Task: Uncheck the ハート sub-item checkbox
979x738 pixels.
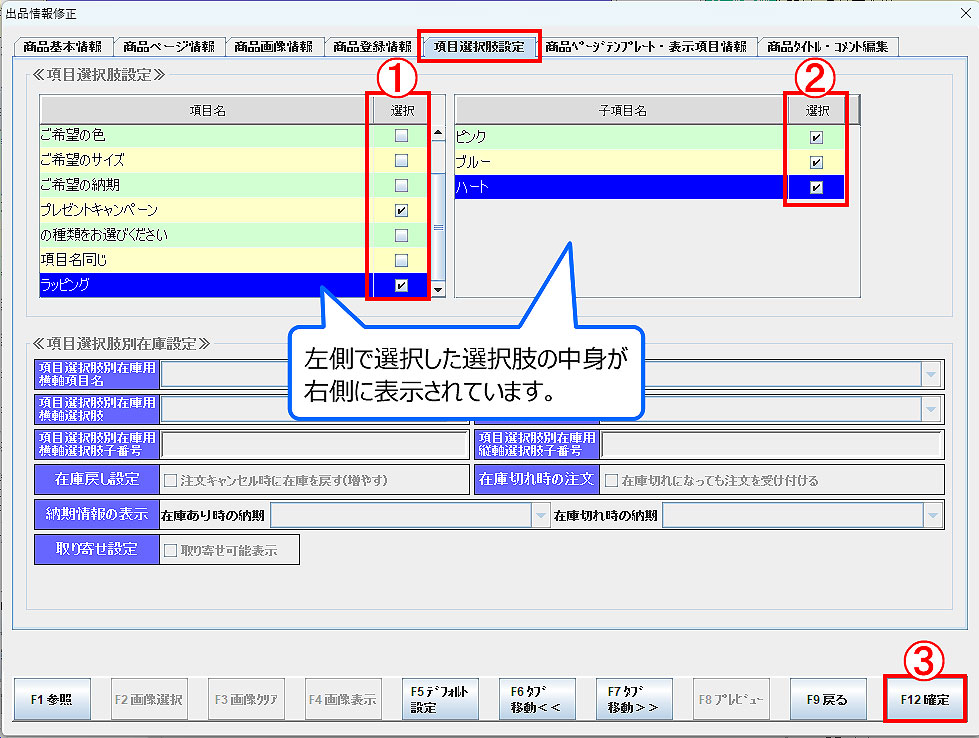Action: 816,187
